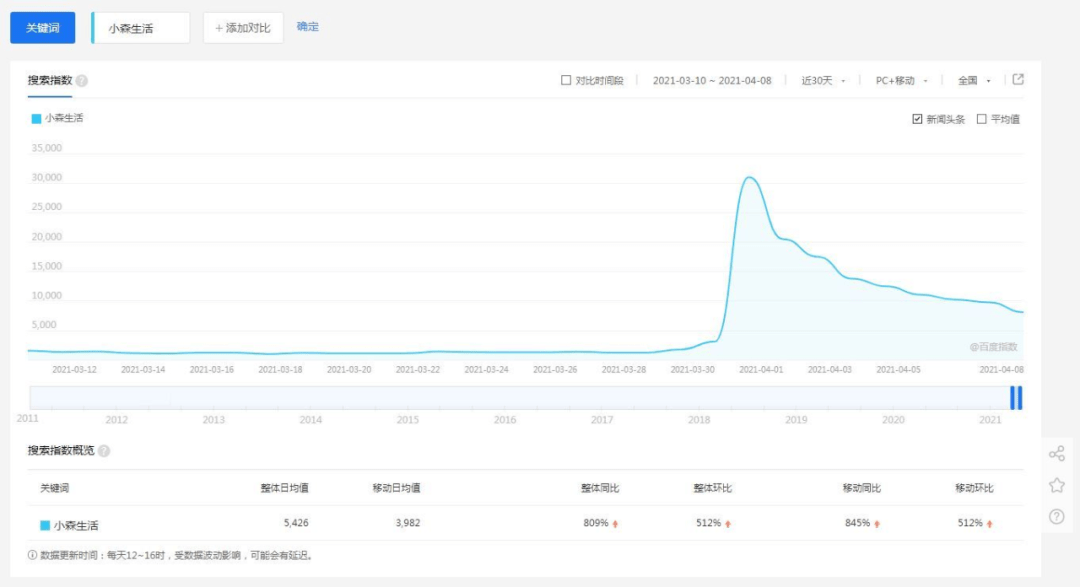
Task: Click the 添加对比 button
Action: click(243, 28)
